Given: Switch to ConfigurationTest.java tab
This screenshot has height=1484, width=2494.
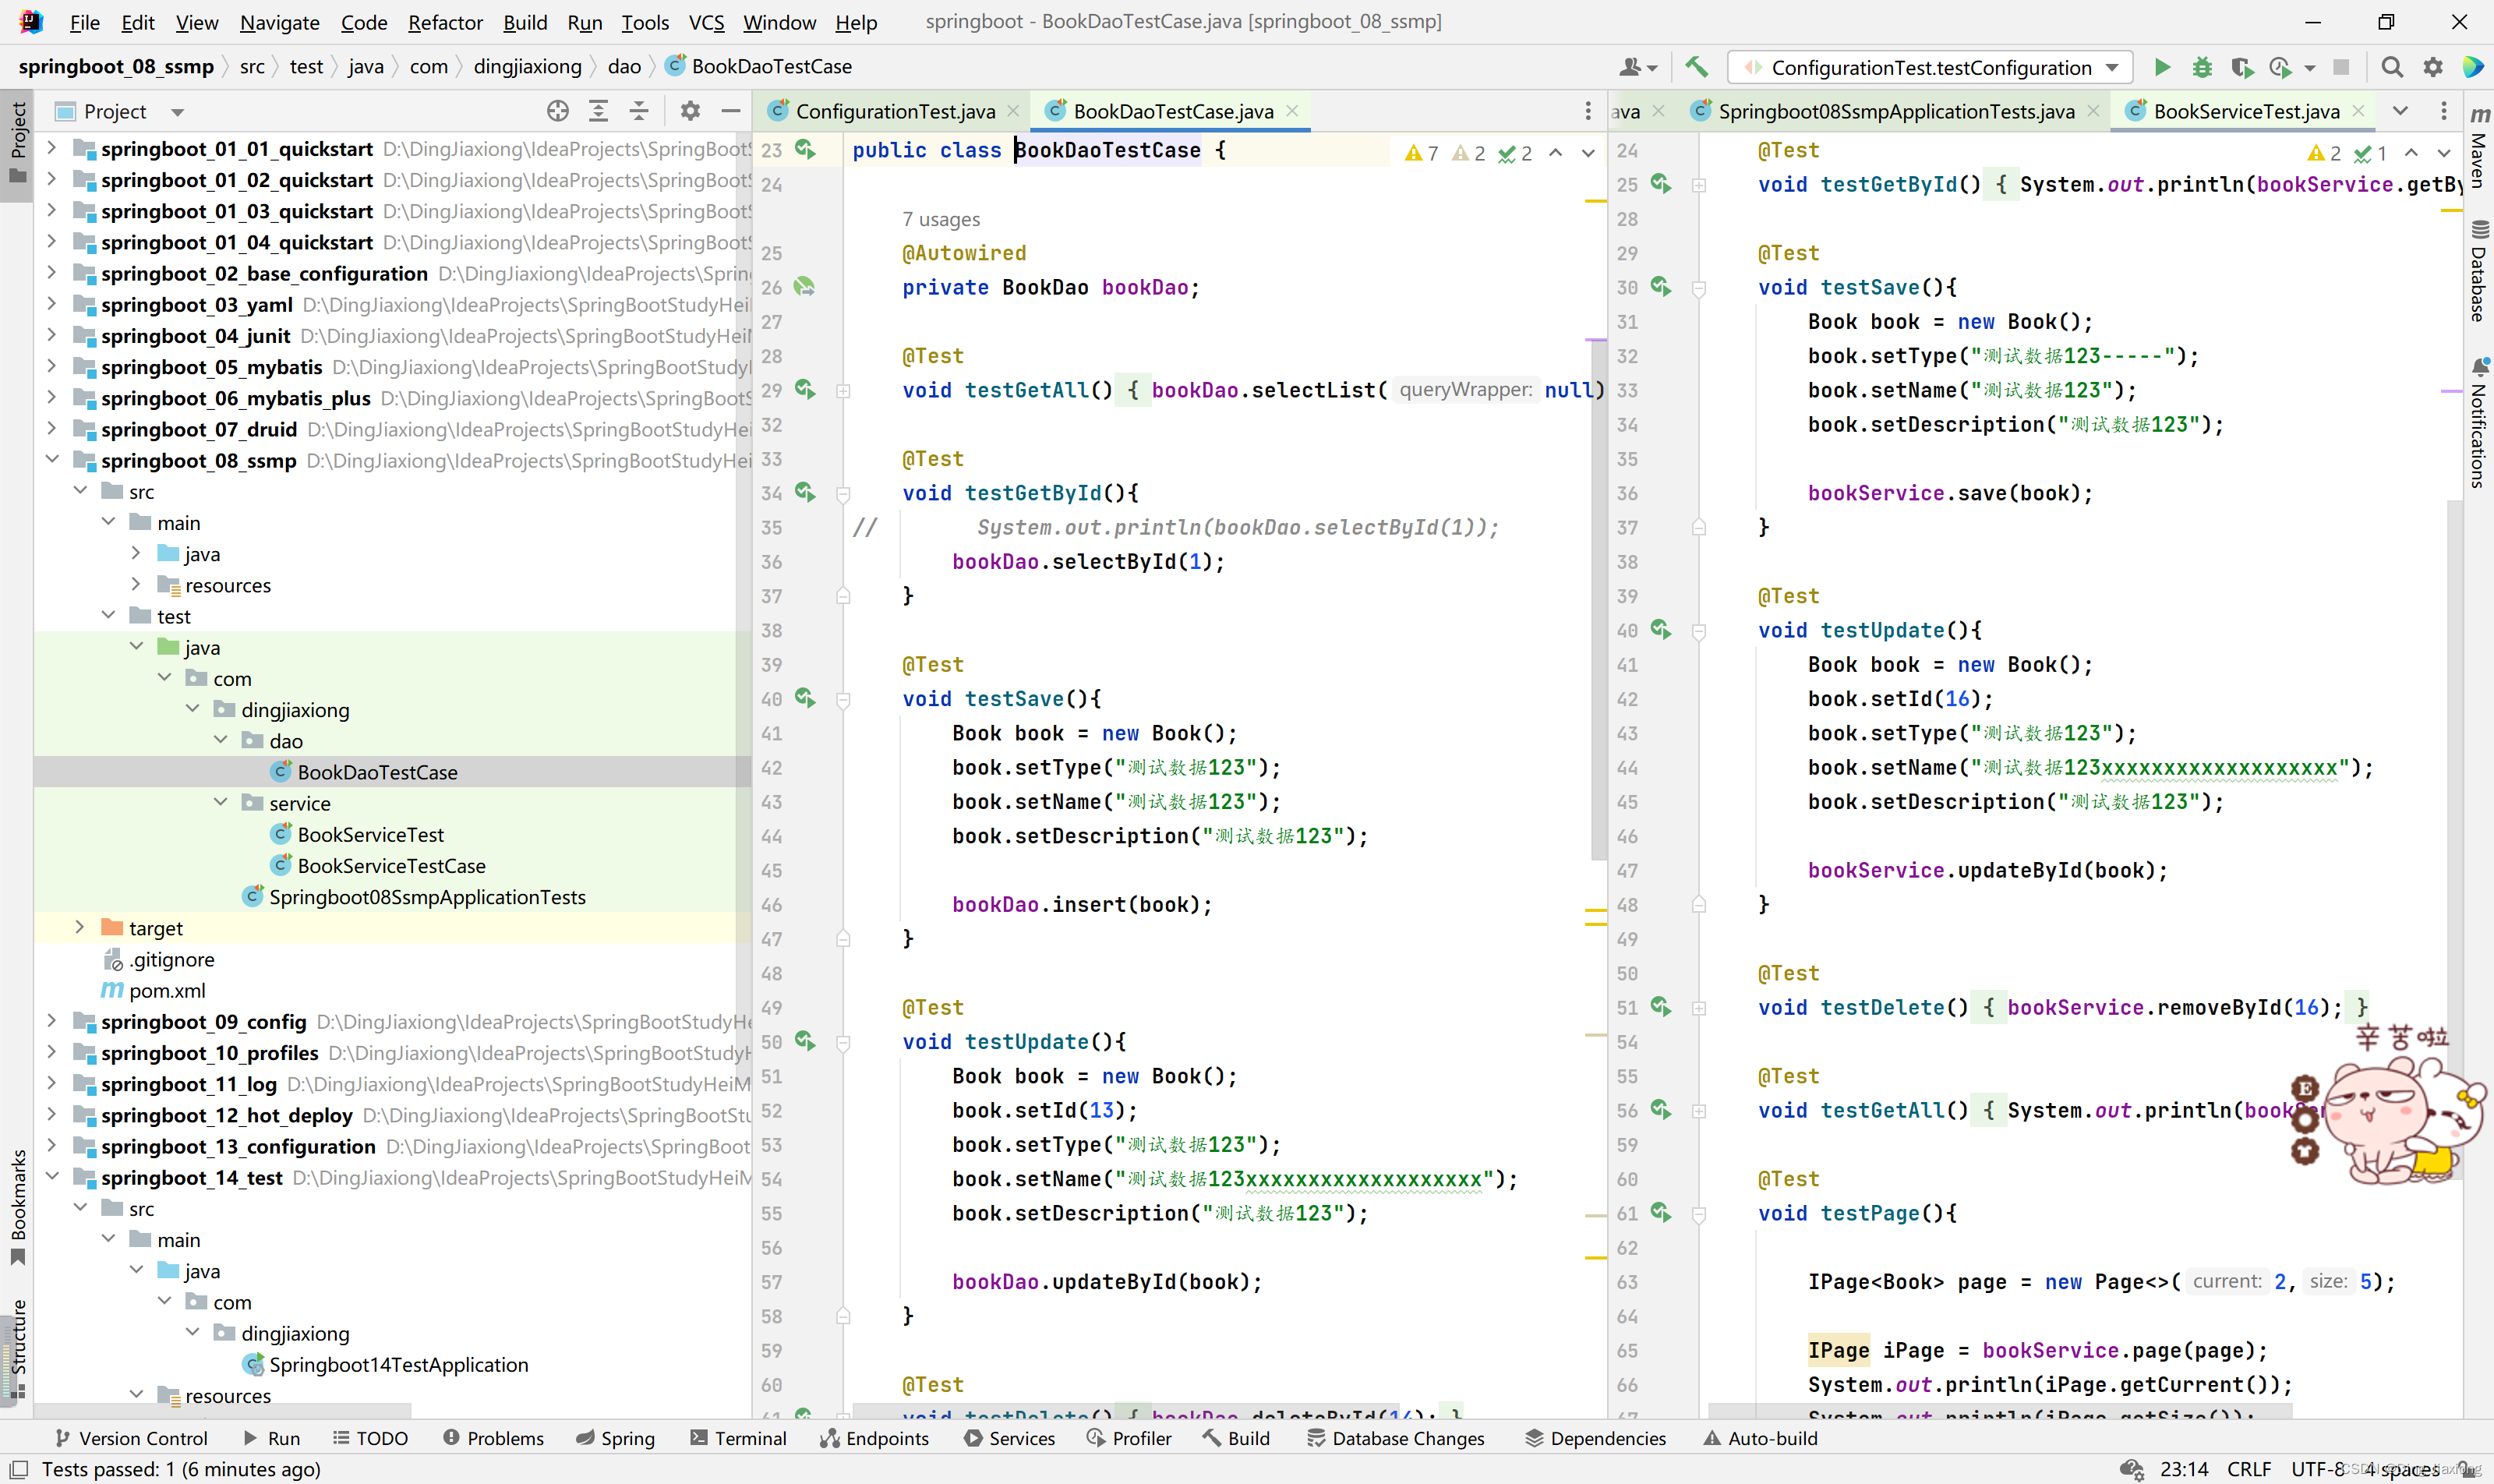Looking at the screenshot, I should 894,111.
